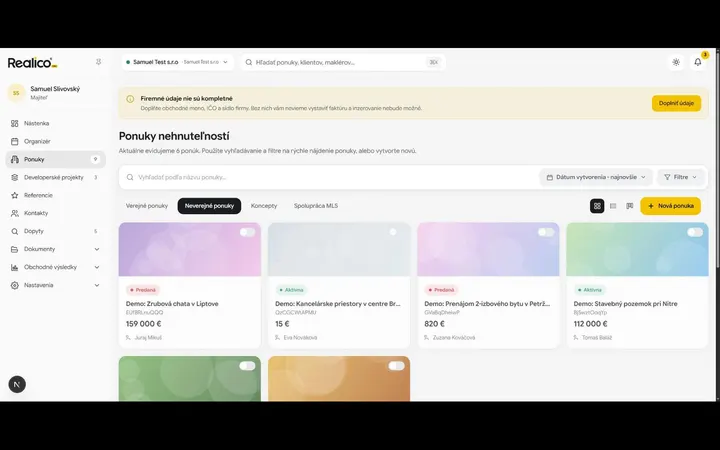Toggle switch on Prenájom 2-izbového bytu card
The height and width of the screenshot is (450, 720).
tap(546, 232)
